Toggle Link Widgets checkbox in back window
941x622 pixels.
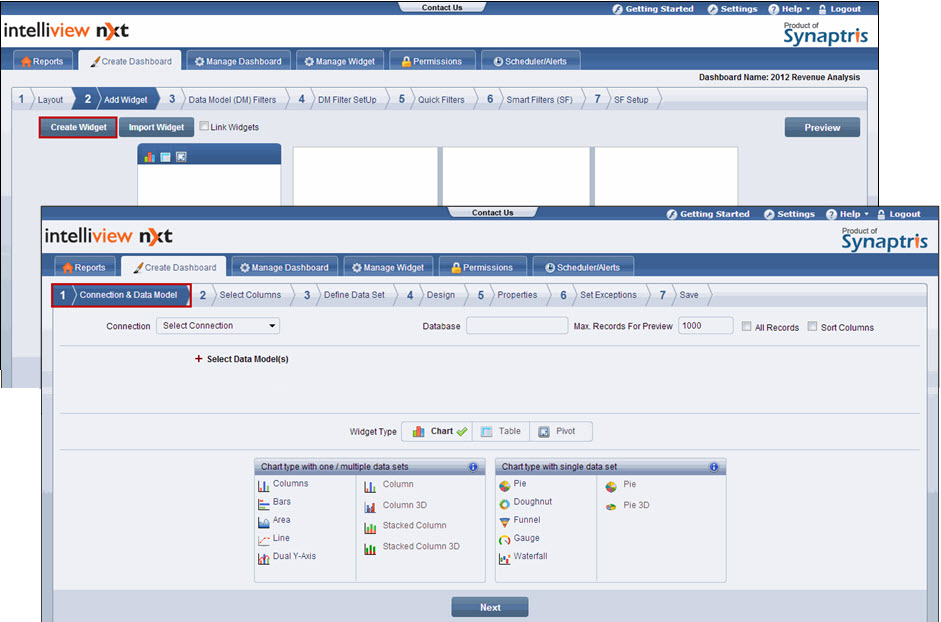tap(204, 126)
